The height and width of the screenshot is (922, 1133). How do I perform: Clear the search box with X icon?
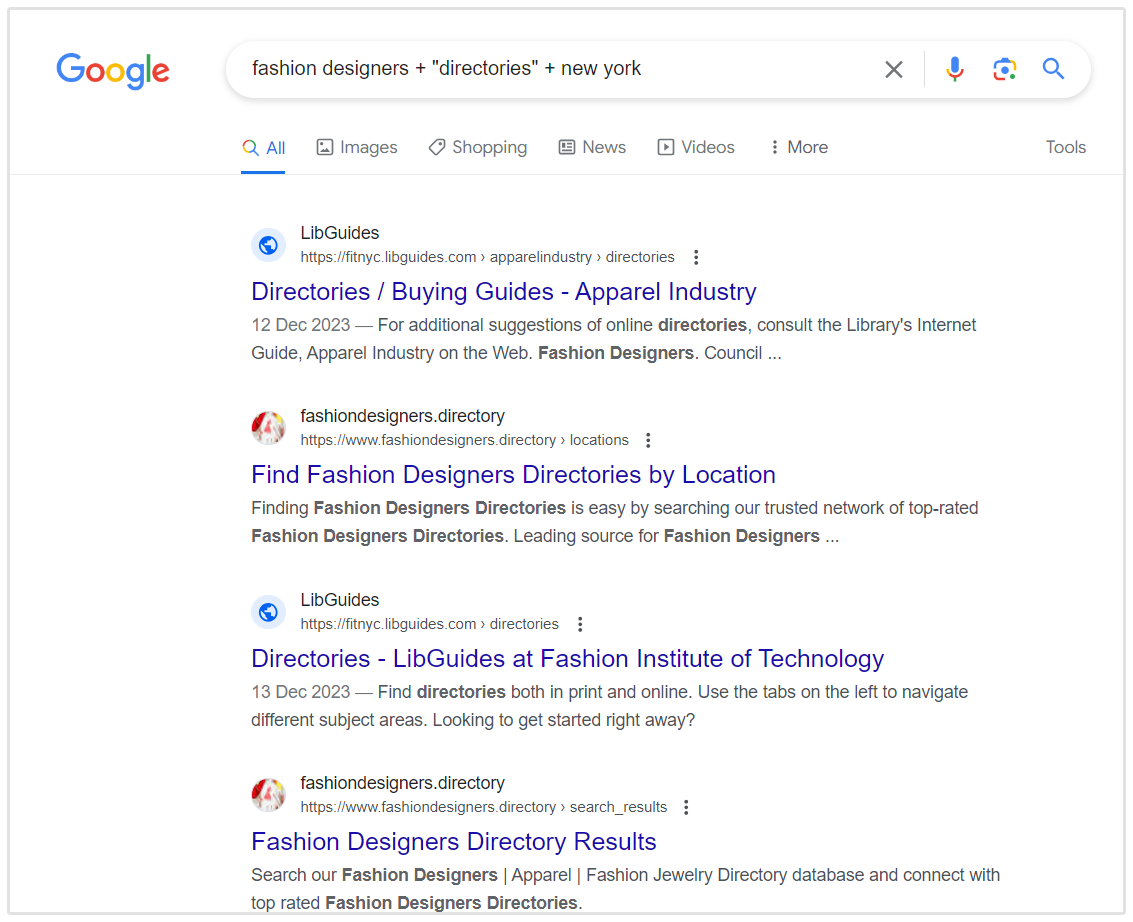893,69
